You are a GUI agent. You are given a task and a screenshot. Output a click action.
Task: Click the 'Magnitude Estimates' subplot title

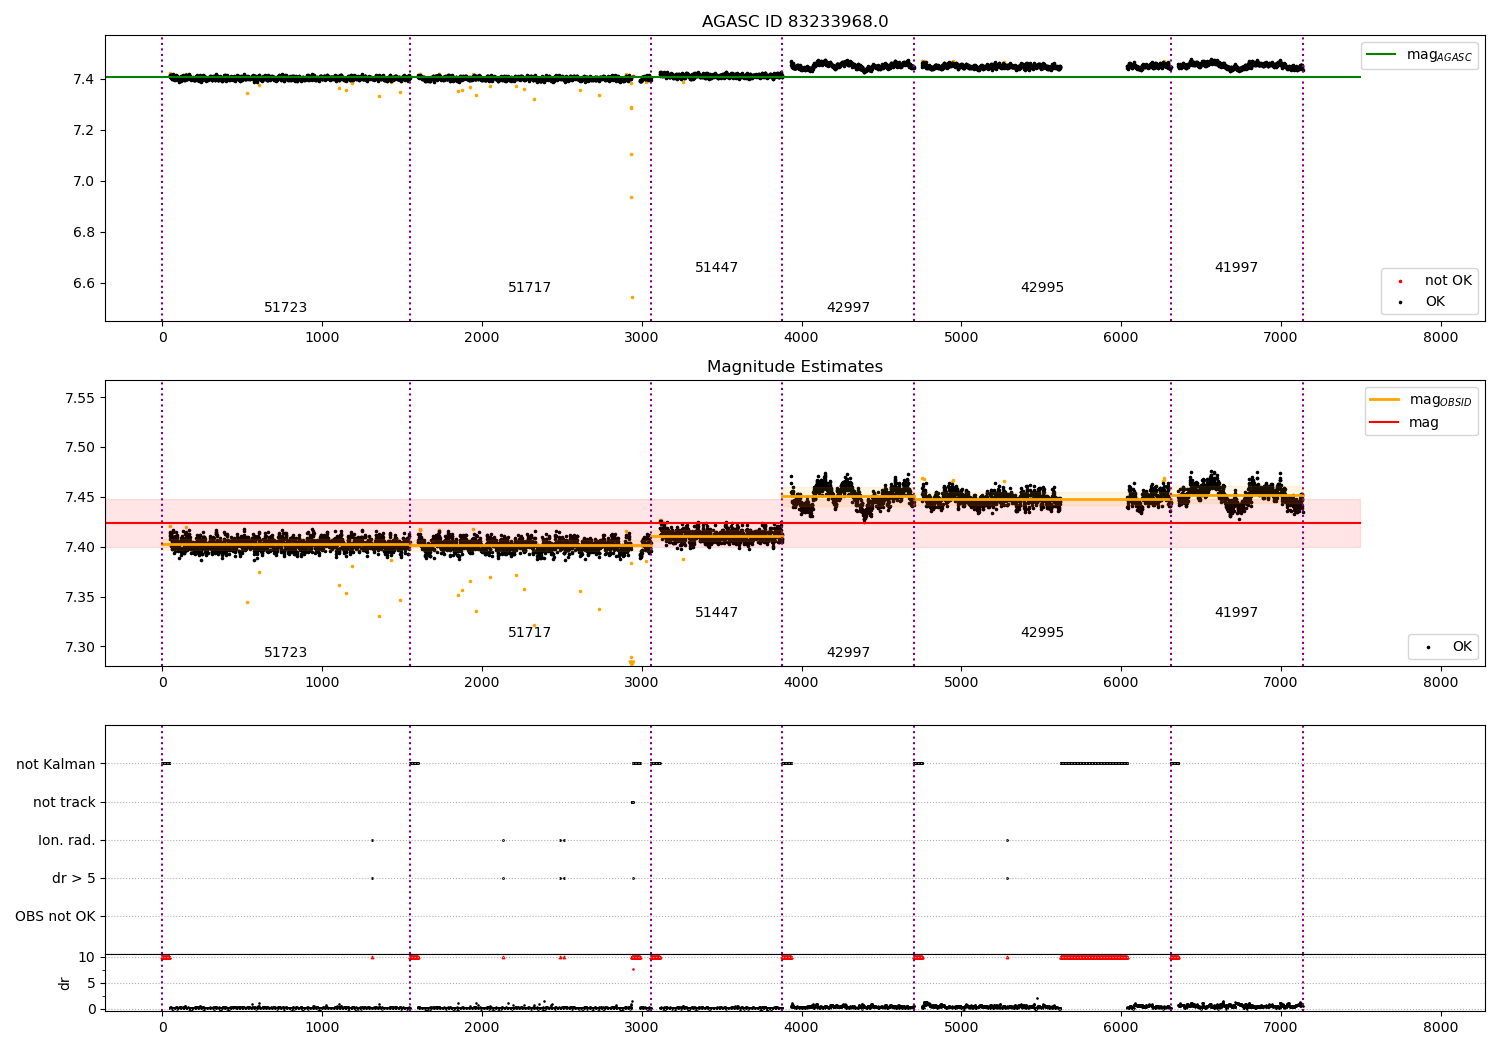tap(795, 367)
